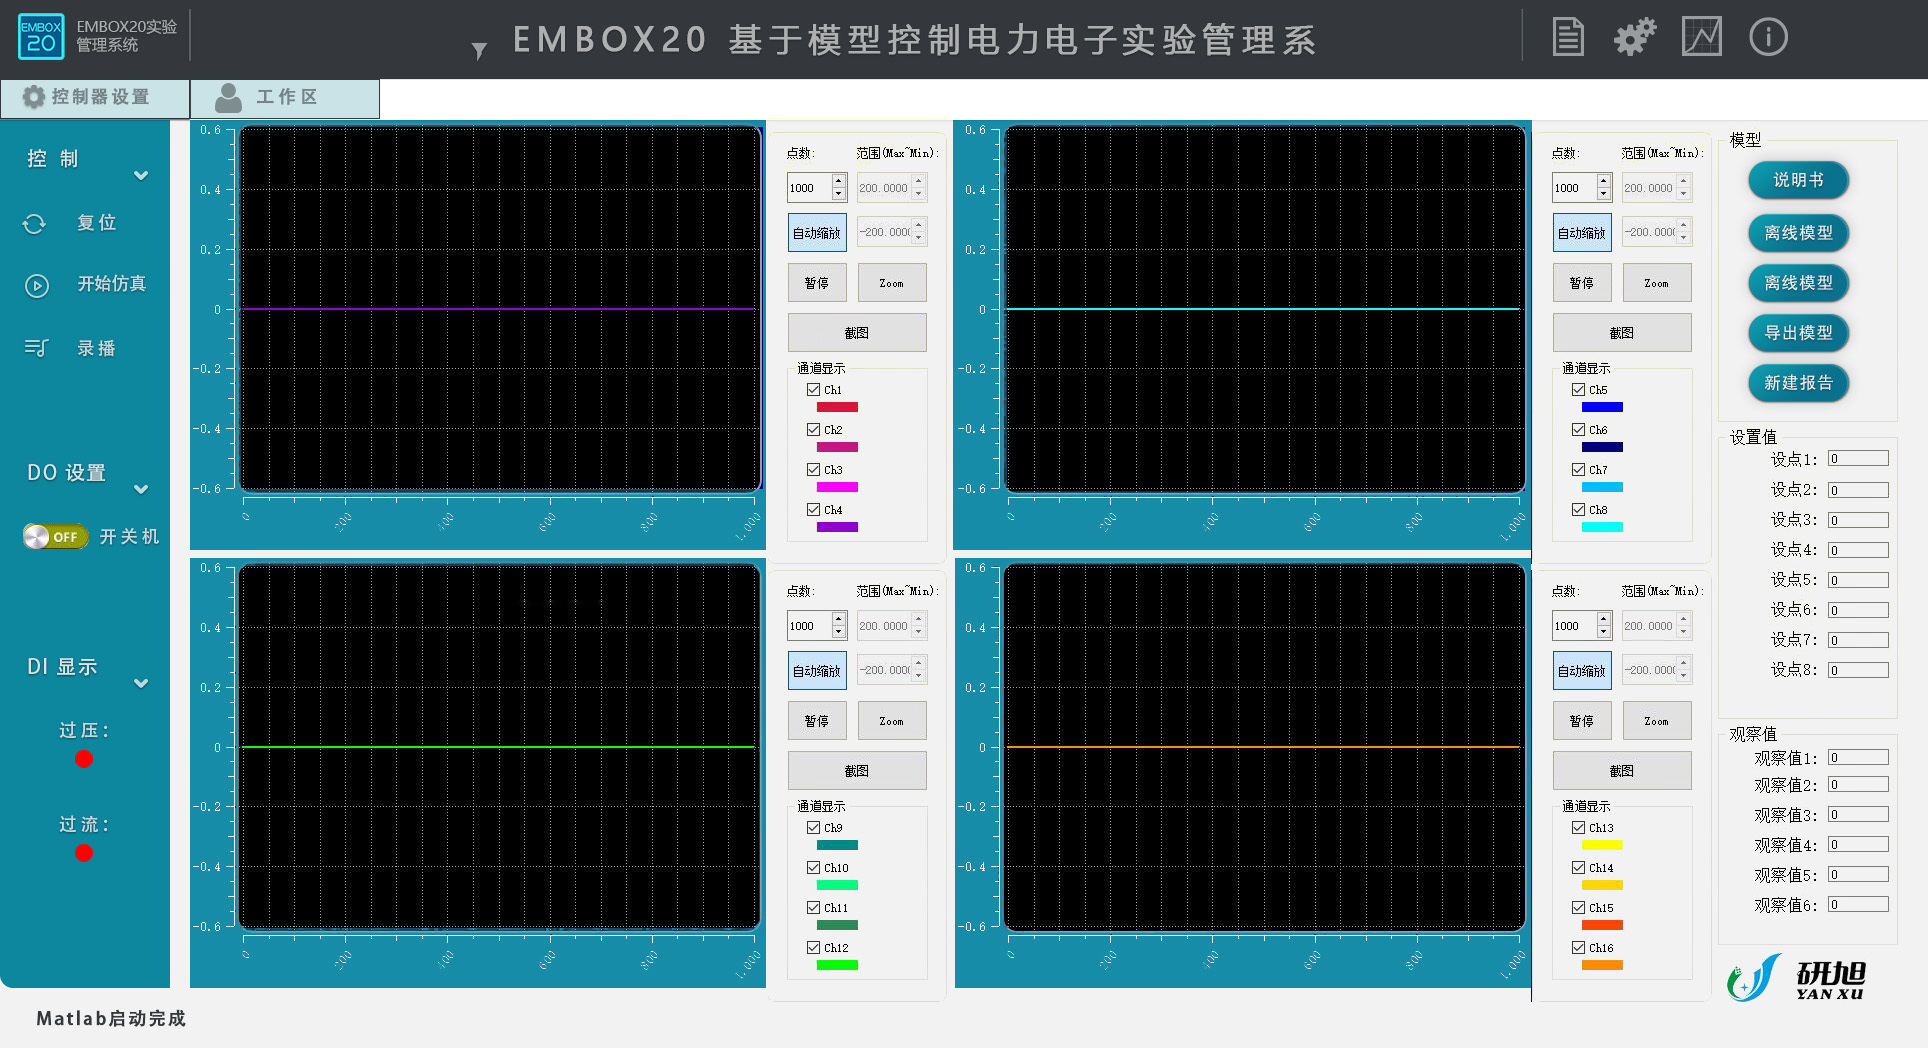
Task: Click the user icon on 工作区 tab
Action: tap(229, 98)
